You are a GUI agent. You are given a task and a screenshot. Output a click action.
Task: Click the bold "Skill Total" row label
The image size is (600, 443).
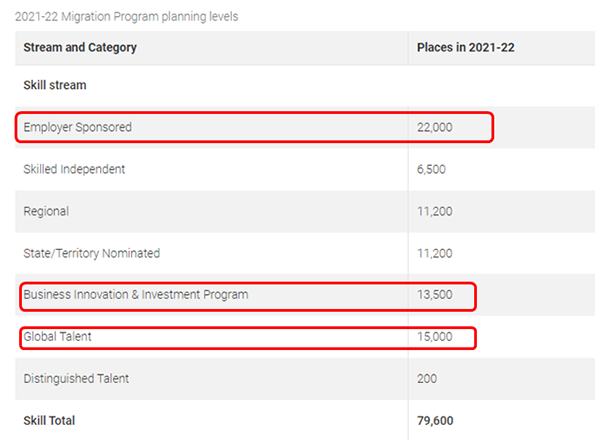(49, 421)
